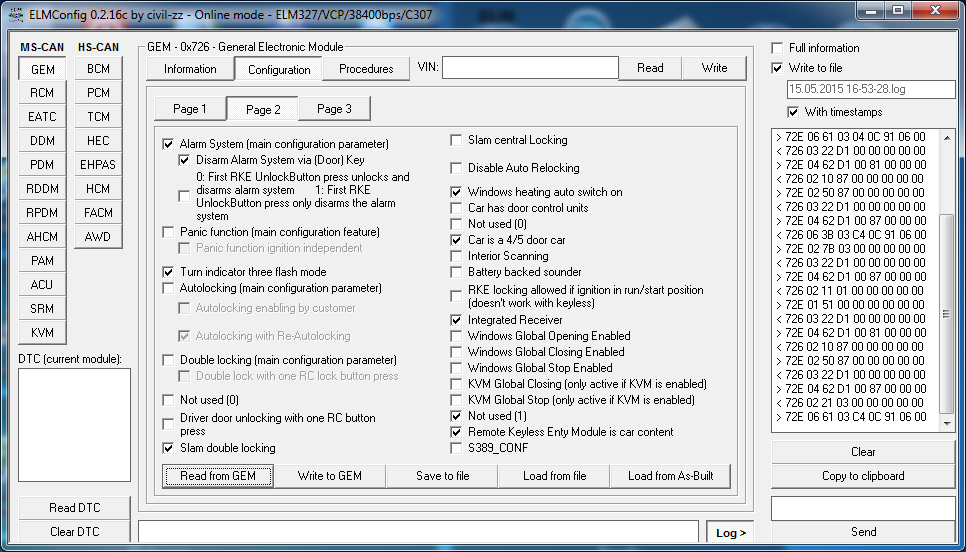The width and height of the screenshot is (966, 552).
Task: Click the VIN input field
Action: [x=530, y=68]
